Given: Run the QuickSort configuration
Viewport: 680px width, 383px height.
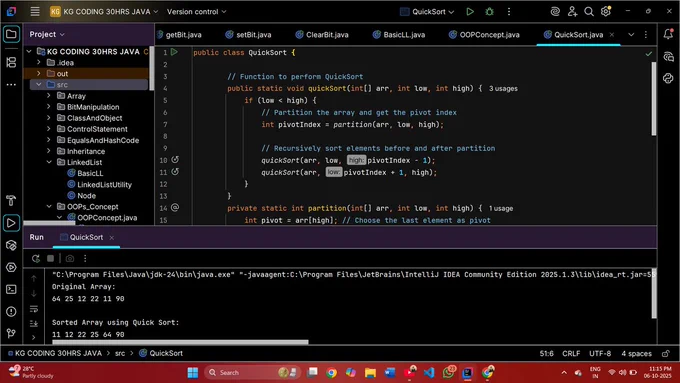Looking at the screenshot, I should 470,12.
